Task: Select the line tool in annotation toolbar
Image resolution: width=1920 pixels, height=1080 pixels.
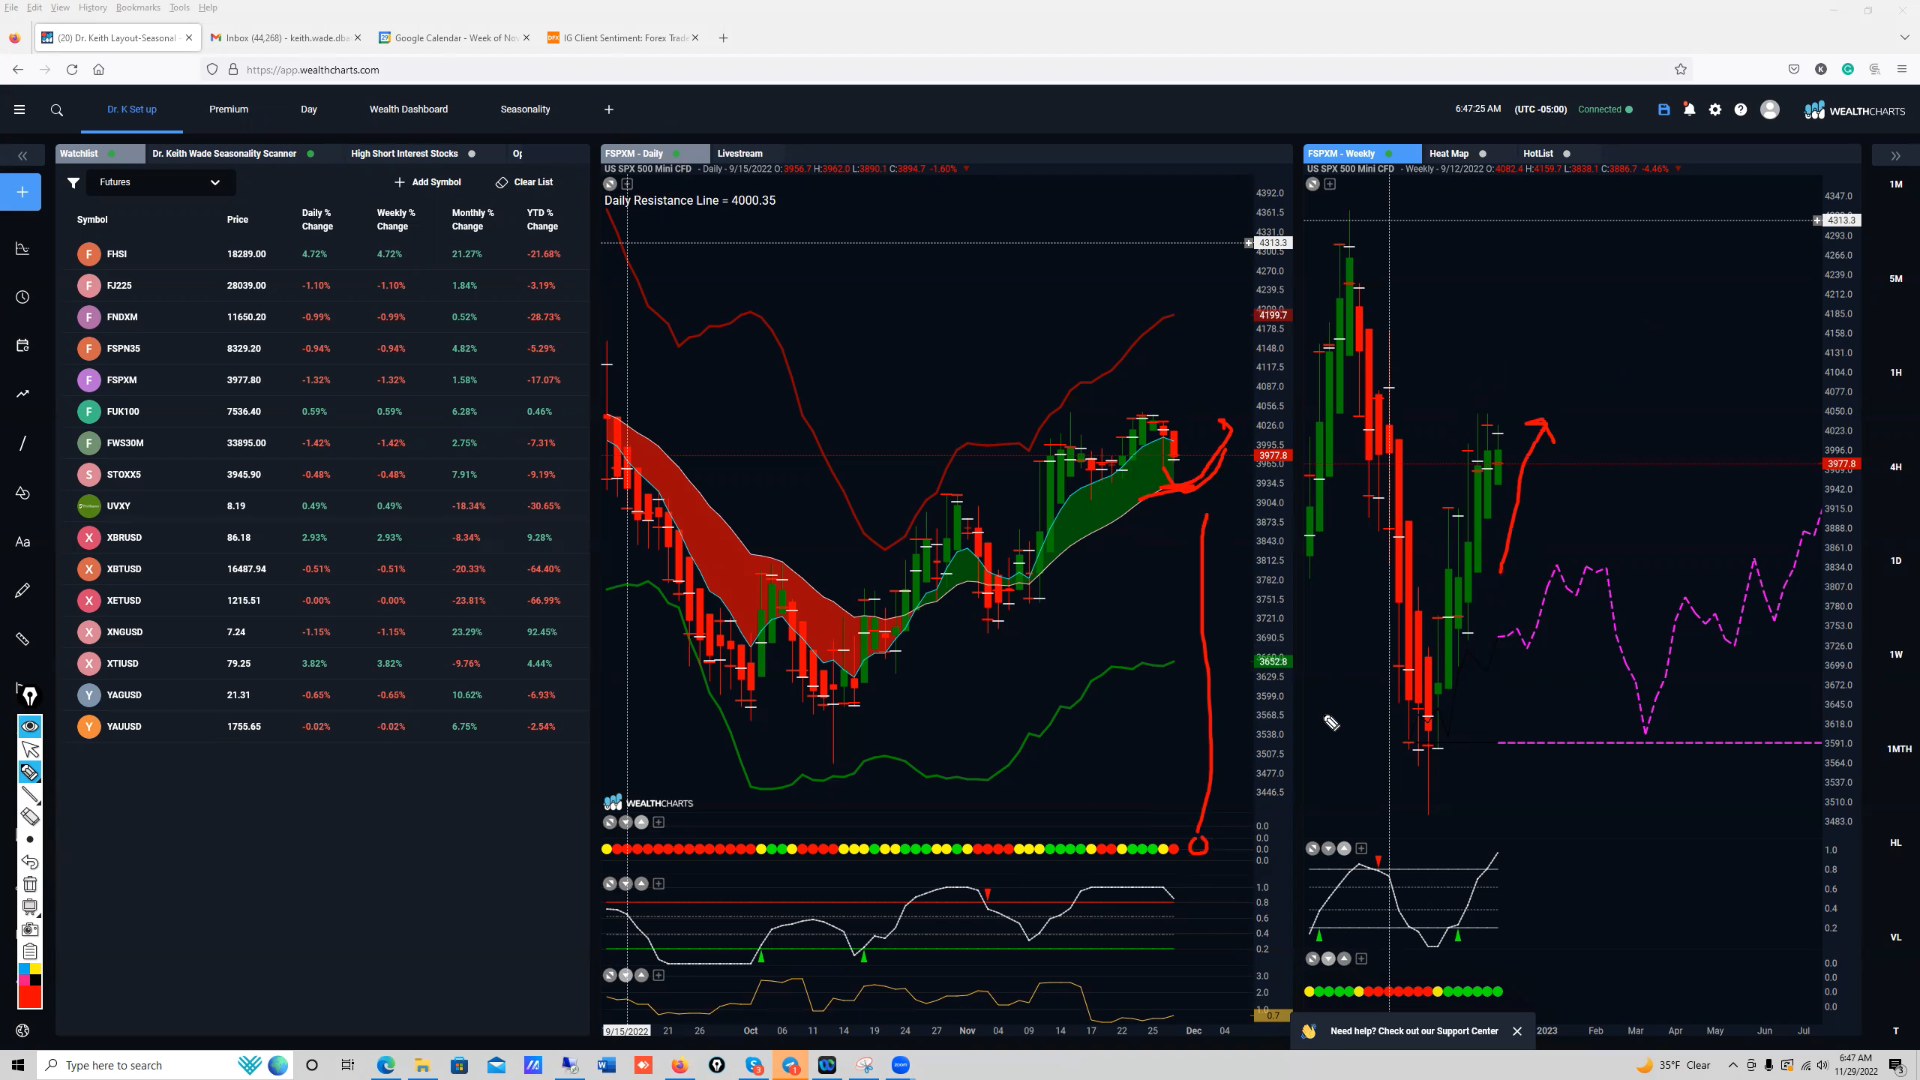Action: click(30, 795)
